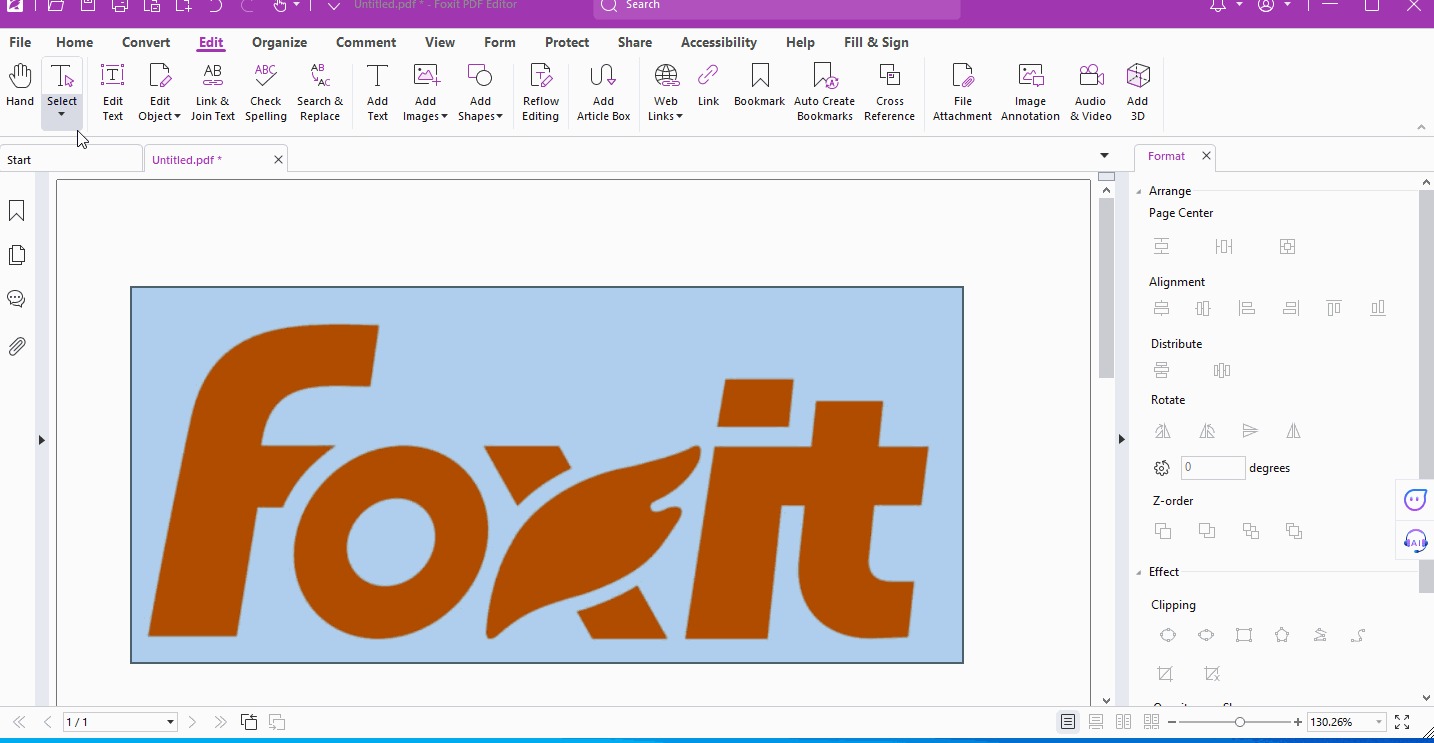Click the last Rotate row icon
Viewport: 1434px width, 743px height.
(1294, 431)
